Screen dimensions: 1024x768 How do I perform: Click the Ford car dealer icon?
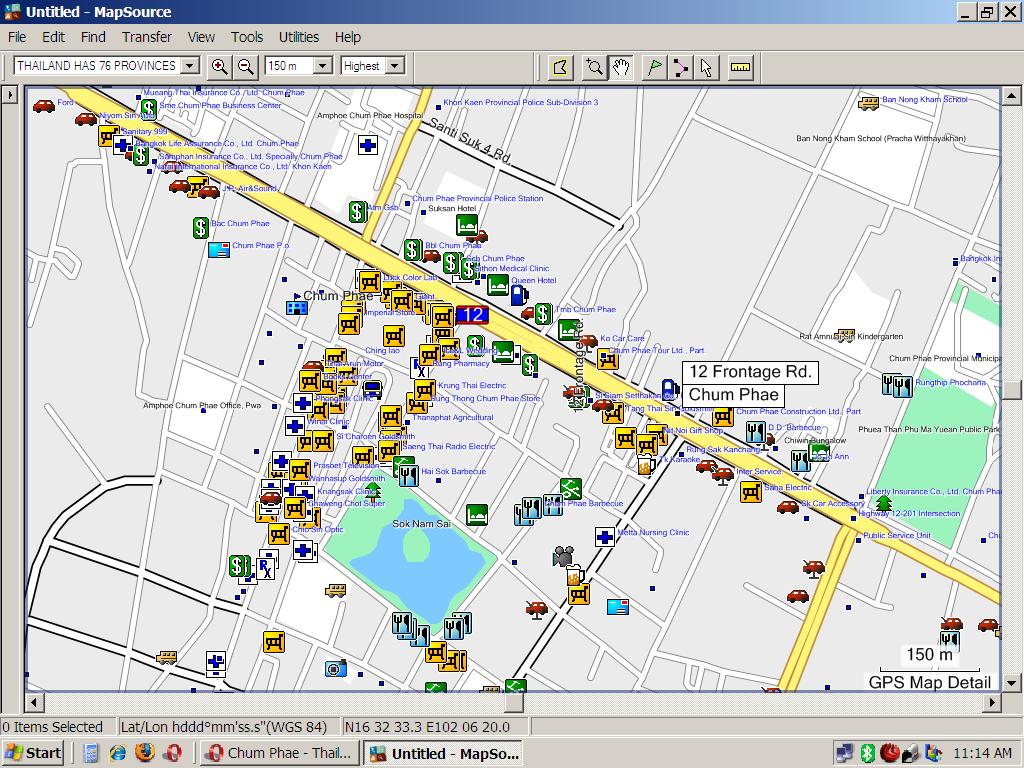[x=44, y=106]
